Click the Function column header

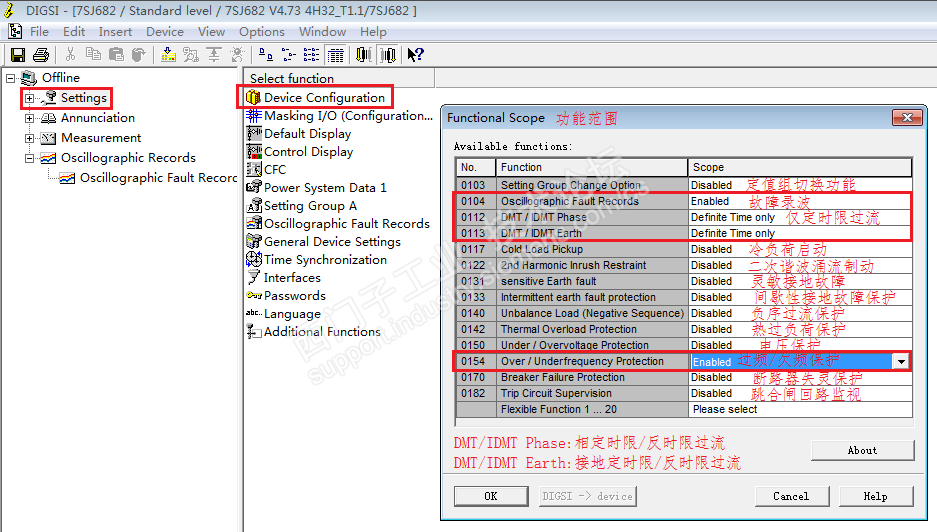pyautogui.click(x=592, y=167)
